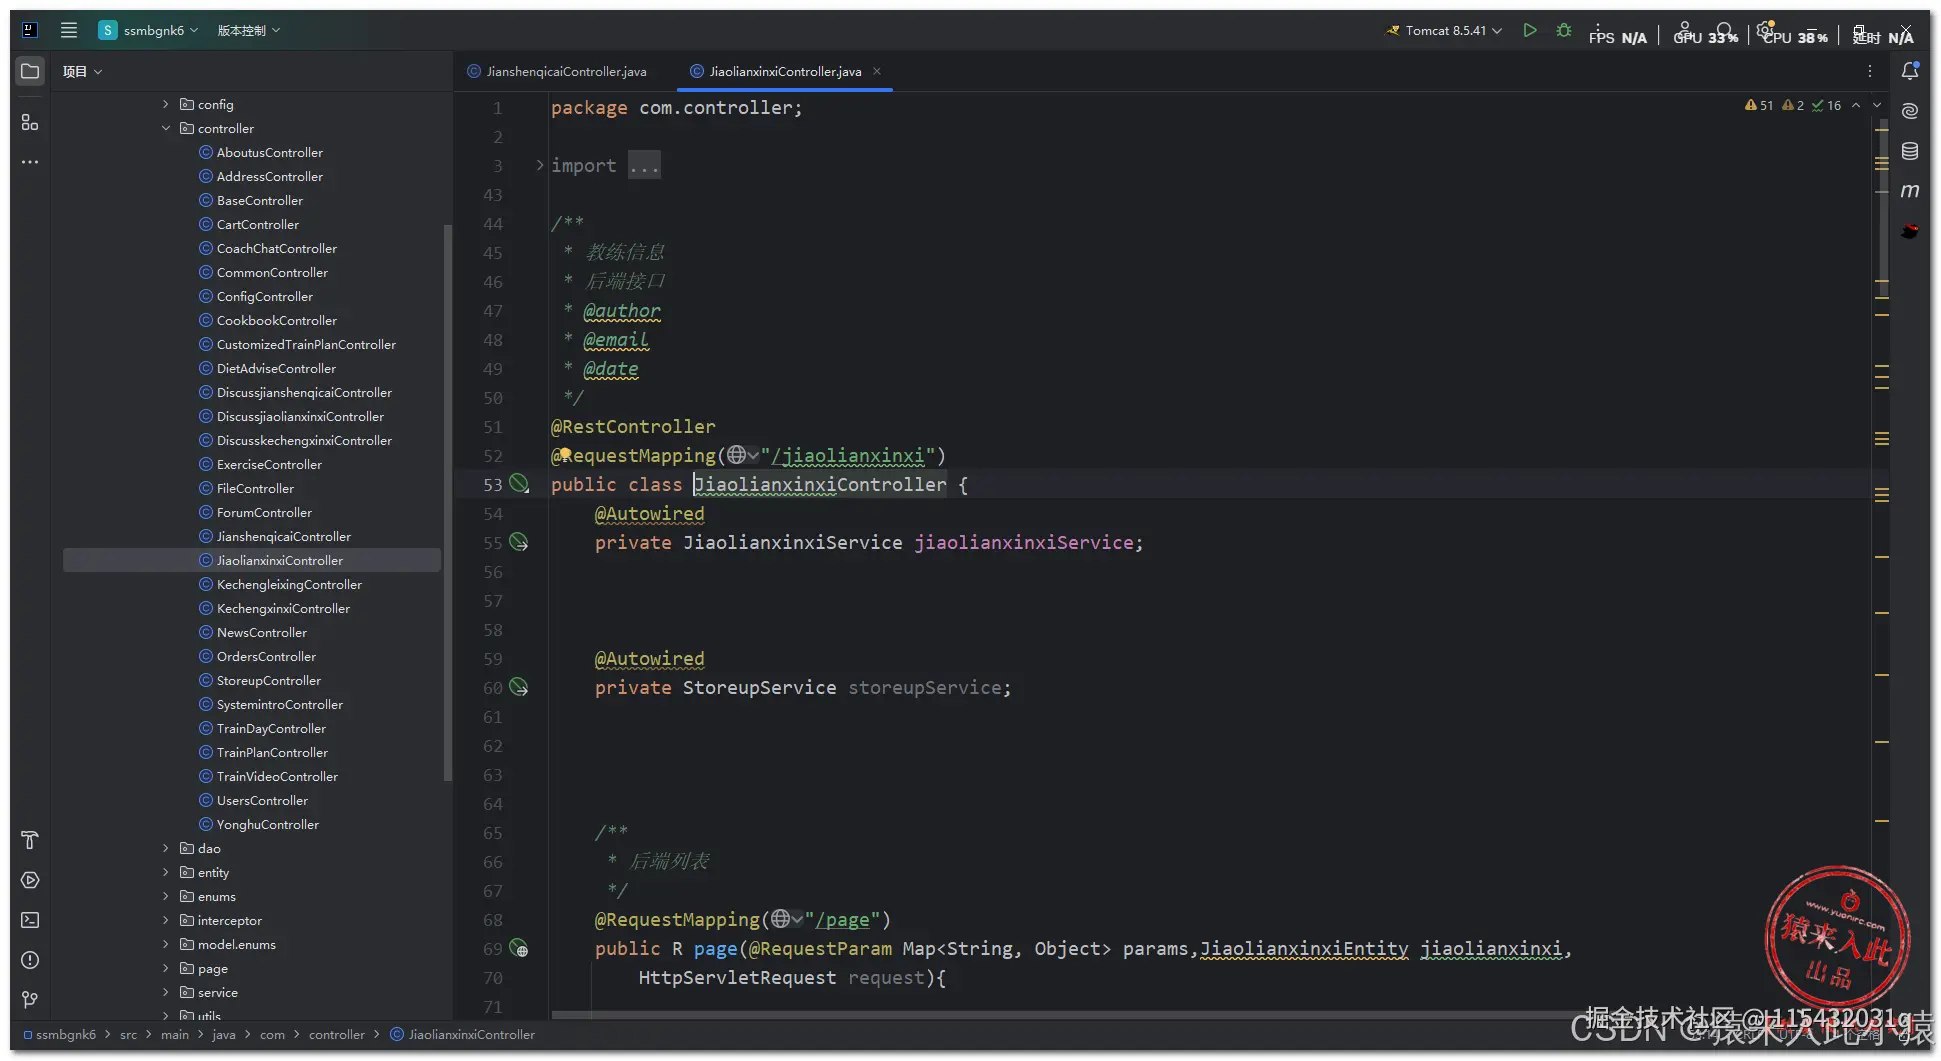Click the 16 typos inspection counter
Image resolution: width=1941 pixels, height=1061 pixels.
[1826, 105]
